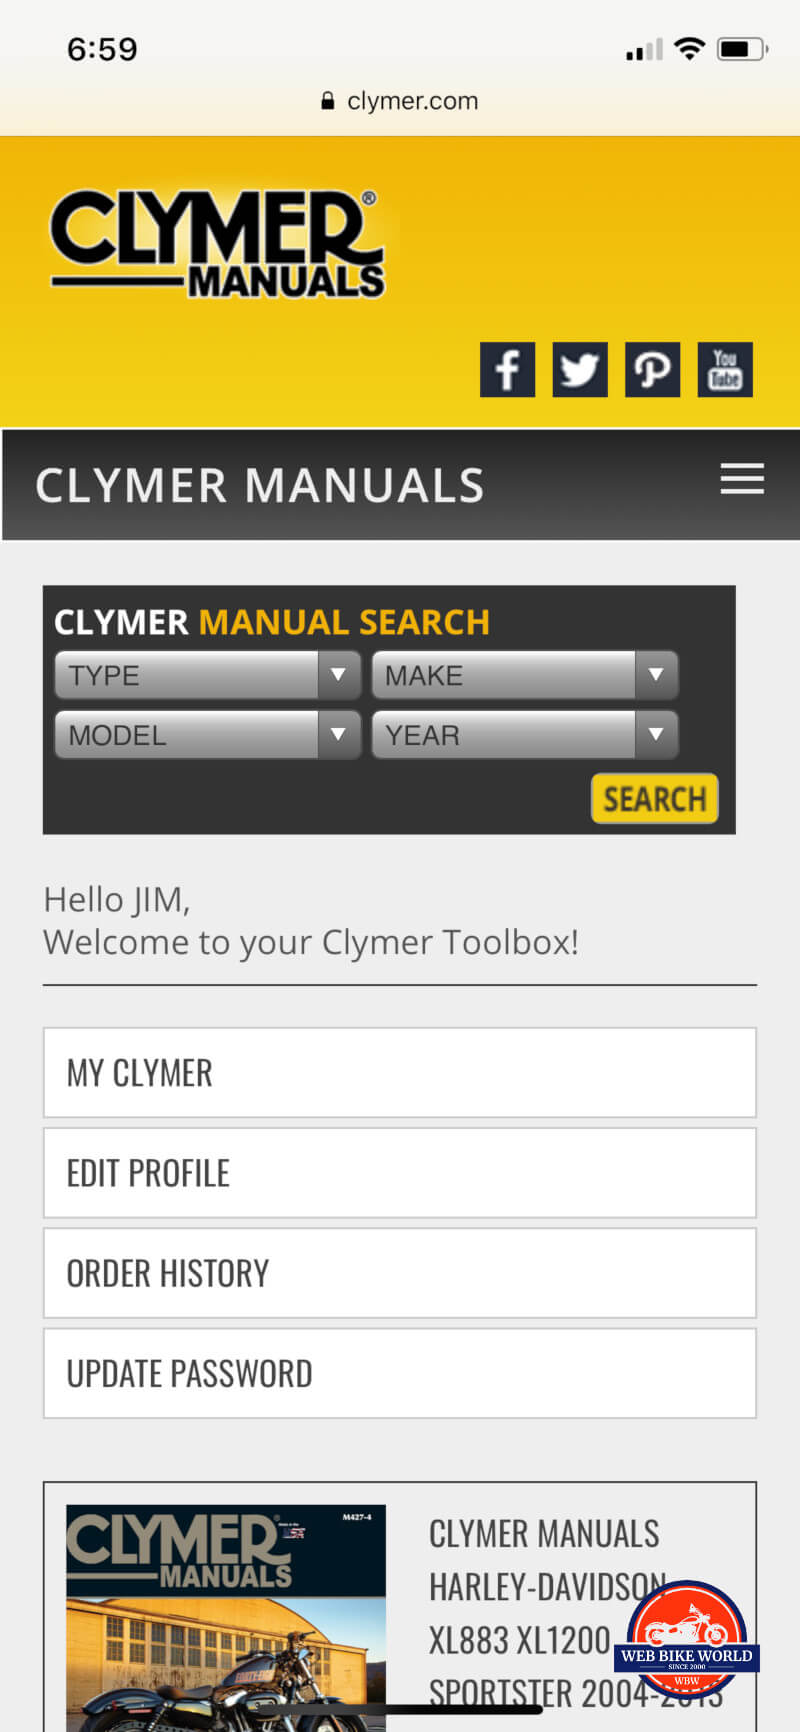
Task: Tap the clymer.com address bar
Action: point(412,101)
